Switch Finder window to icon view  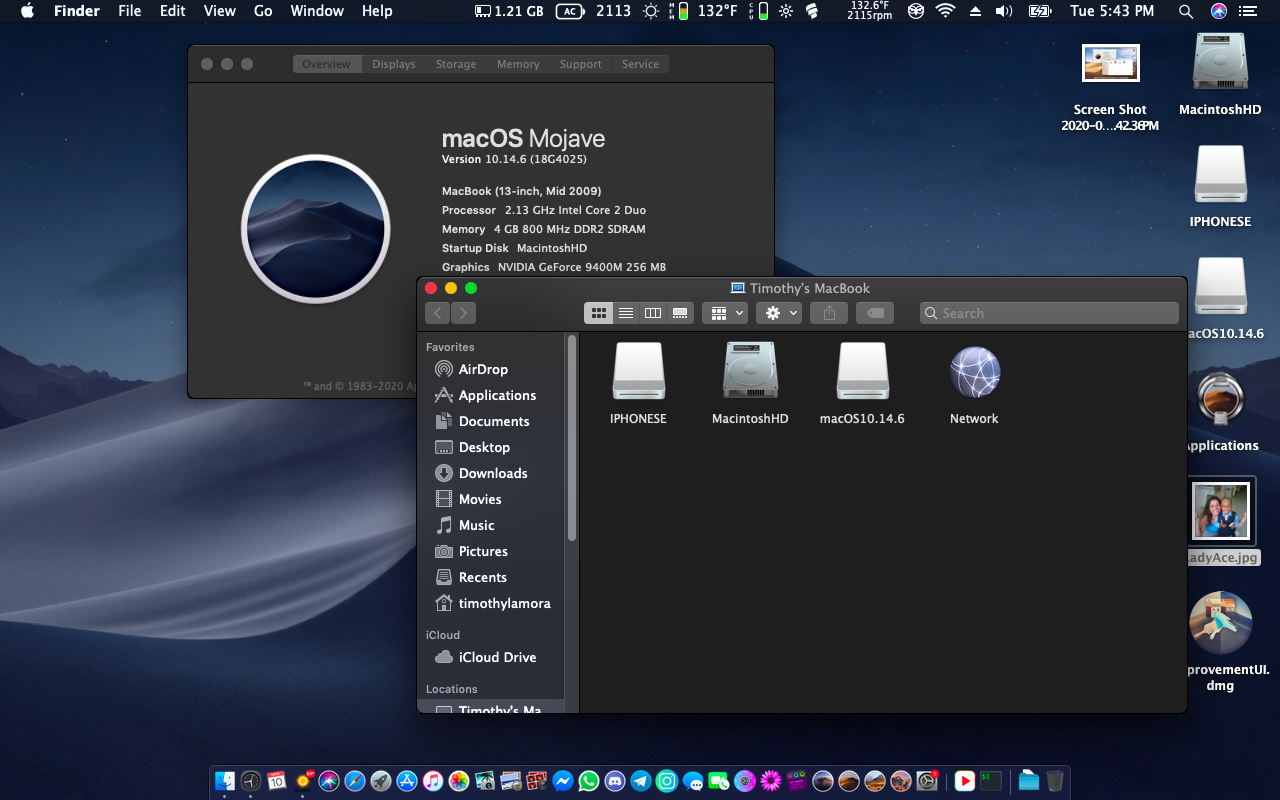598,313
